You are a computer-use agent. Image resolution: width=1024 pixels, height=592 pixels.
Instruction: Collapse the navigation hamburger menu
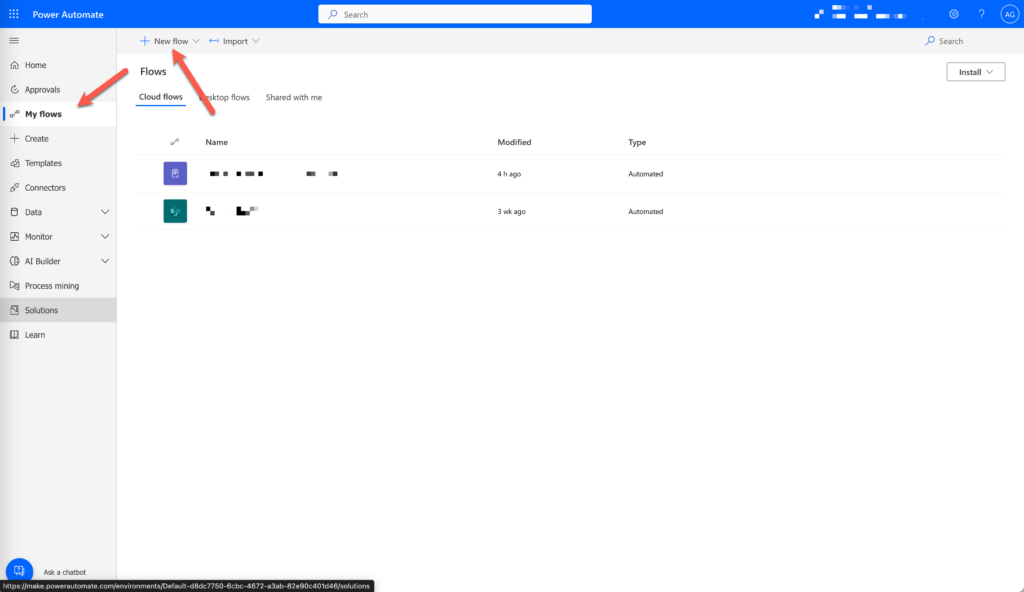[14, 41]
